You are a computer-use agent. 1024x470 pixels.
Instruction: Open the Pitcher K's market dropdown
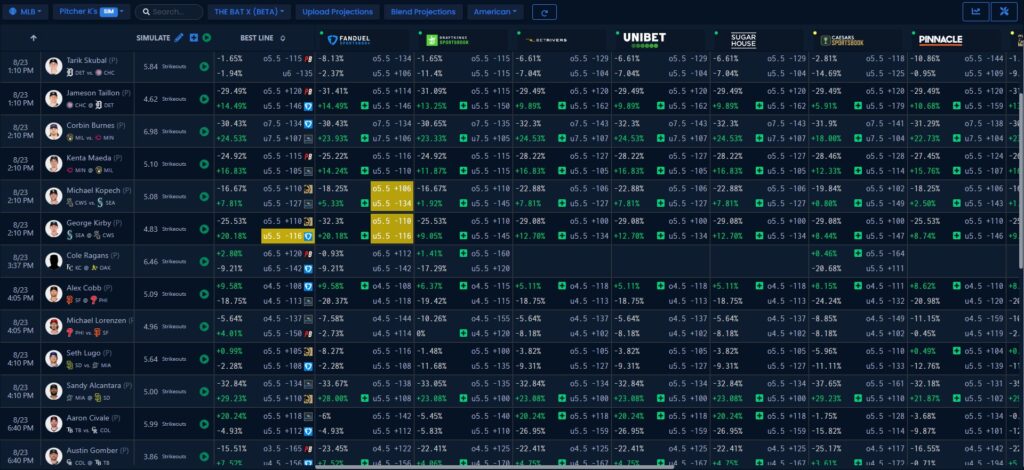point(91,12)
